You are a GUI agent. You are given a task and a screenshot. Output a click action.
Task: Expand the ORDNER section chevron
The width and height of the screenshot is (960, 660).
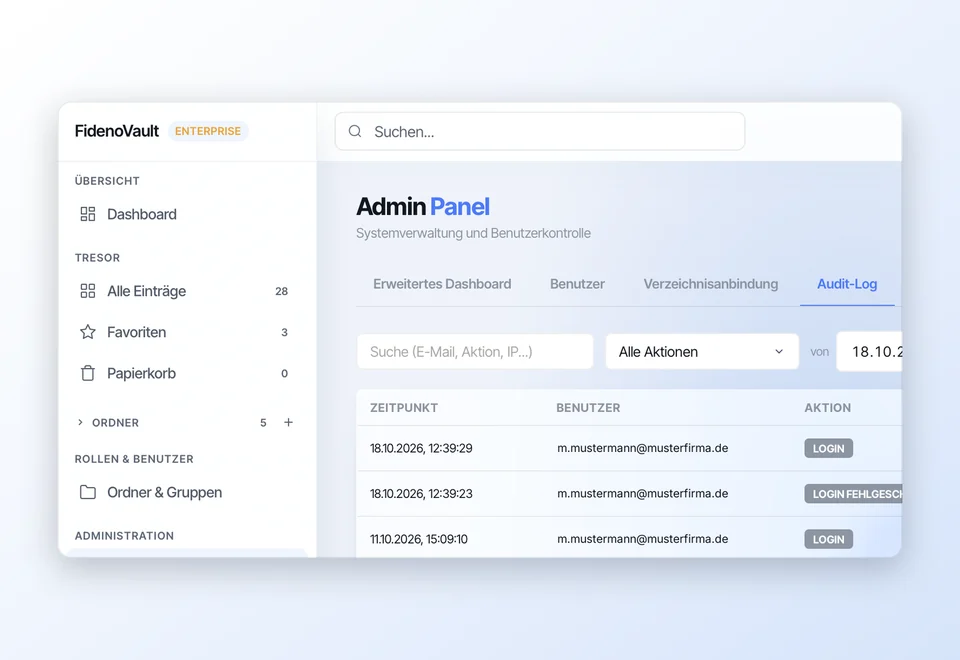[x=80, y=422]
